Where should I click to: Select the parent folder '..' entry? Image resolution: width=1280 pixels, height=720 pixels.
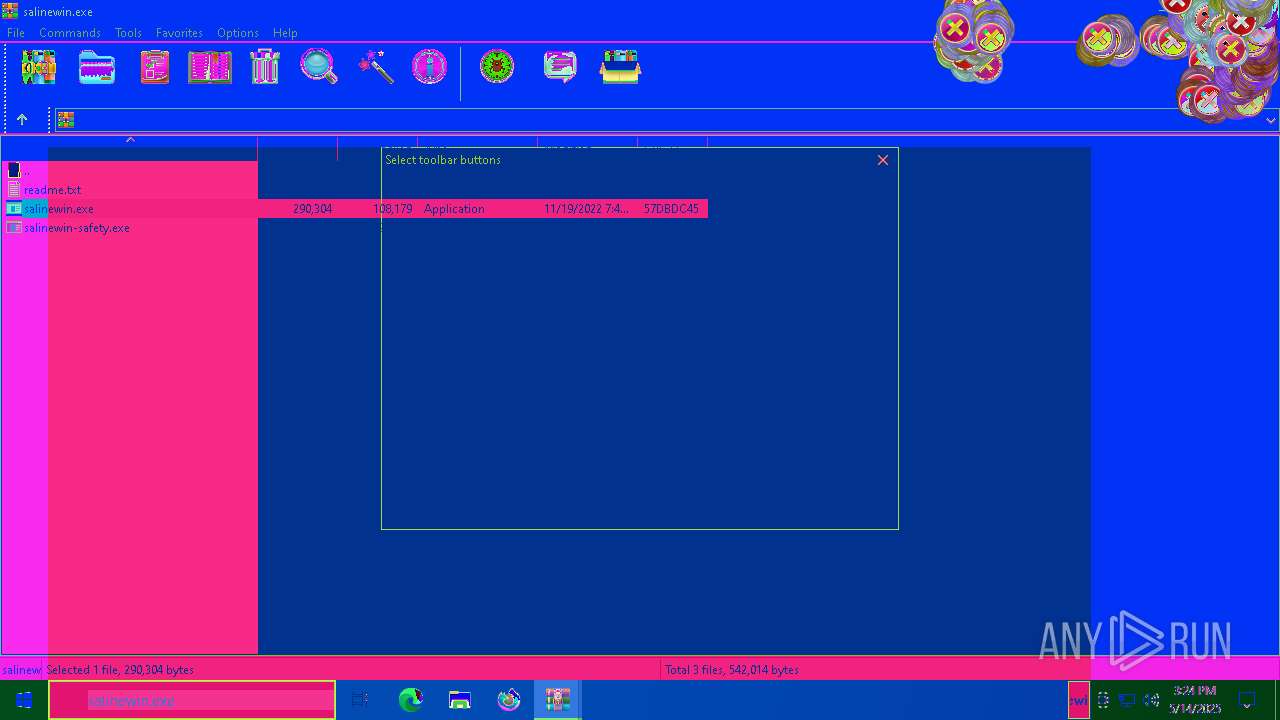click(x=17, y=171)
